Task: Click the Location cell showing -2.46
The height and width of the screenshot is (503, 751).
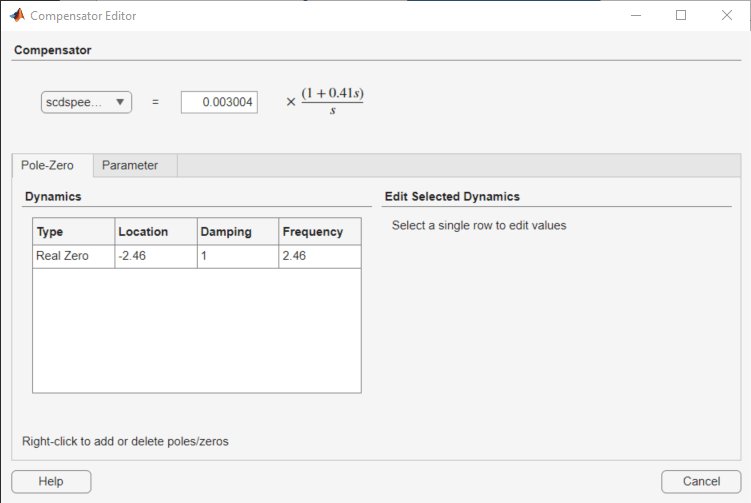Action: tap(155, 256)
